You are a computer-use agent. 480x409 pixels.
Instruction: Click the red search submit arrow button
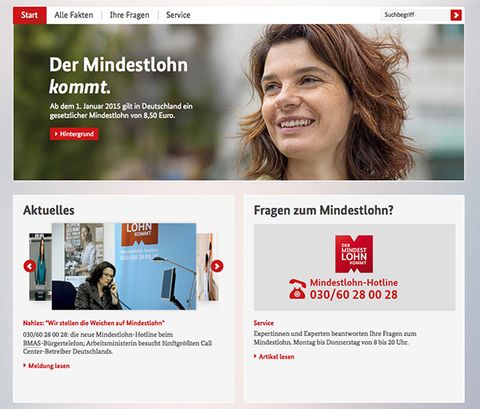click(456, 15)
